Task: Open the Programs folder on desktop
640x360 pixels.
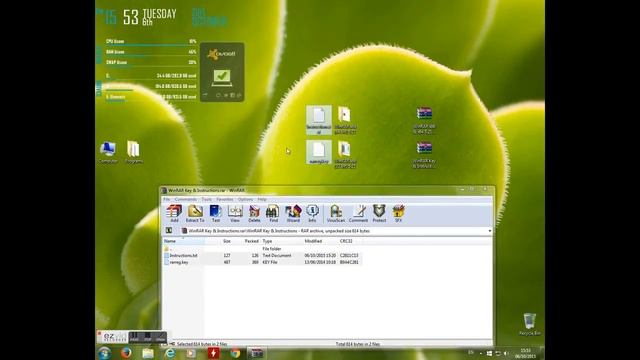Action: pyautogui.click(x=133, y=153)
